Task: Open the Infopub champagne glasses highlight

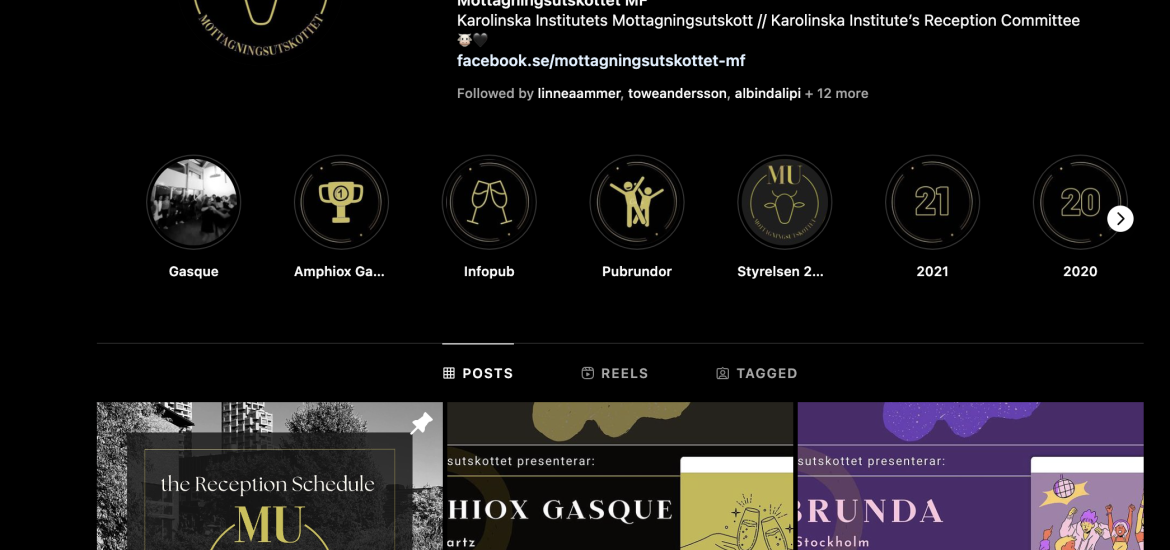Action: 489,202
